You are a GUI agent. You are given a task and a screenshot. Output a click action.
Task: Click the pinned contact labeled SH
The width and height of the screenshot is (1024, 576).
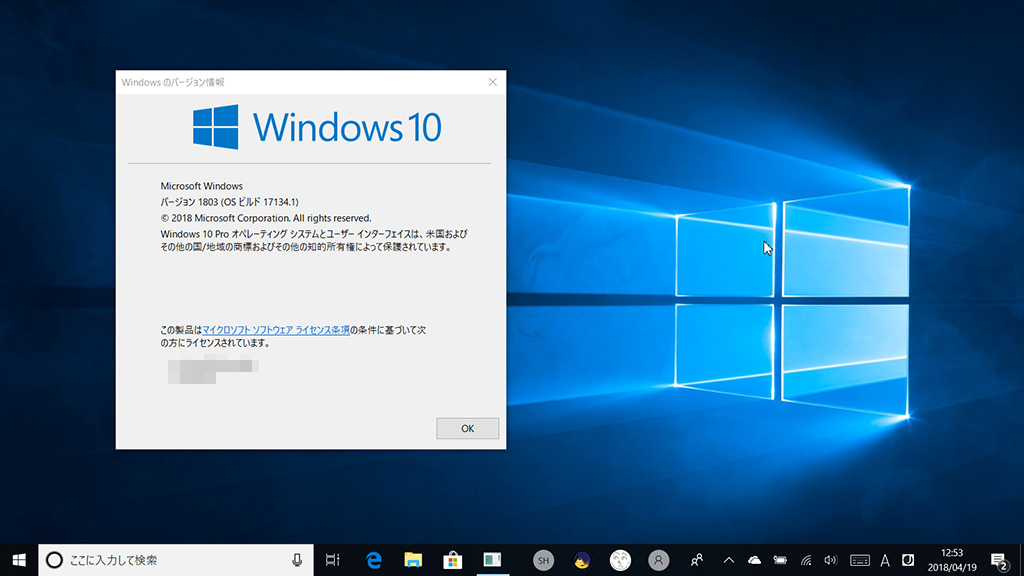543,560
